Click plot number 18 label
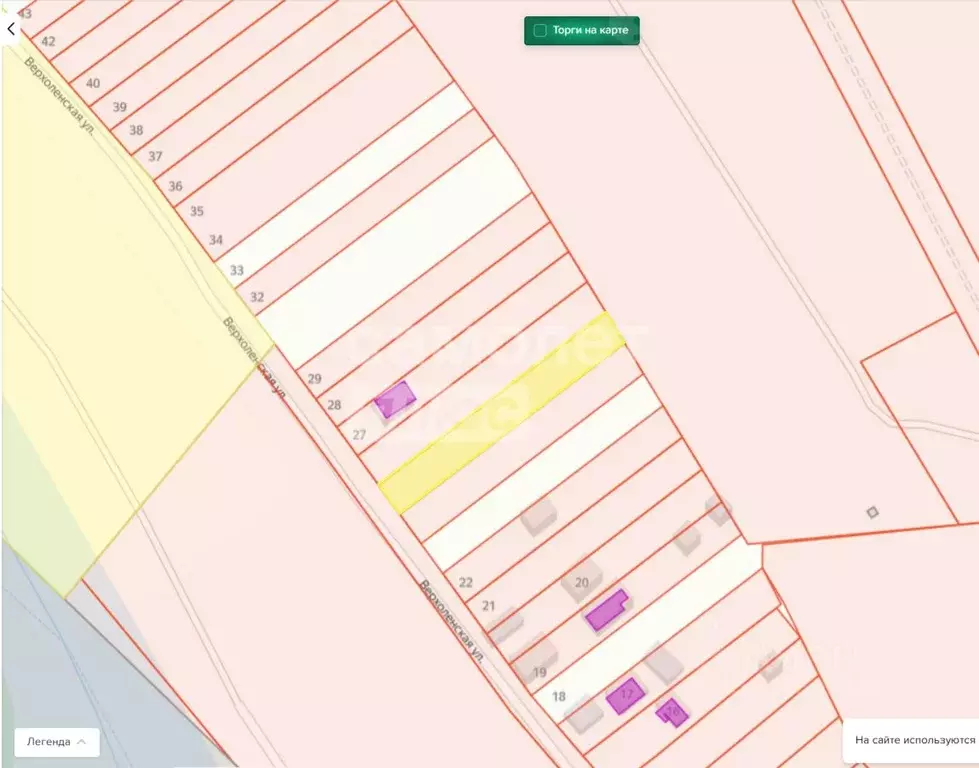 pyautogui.click(x=559, y=696)
